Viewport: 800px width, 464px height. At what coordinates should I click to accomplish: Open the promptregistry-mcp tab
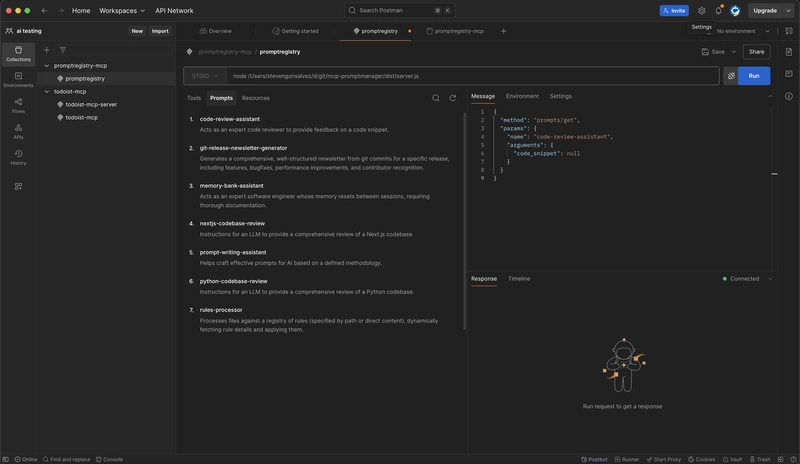tap(455, 31)
